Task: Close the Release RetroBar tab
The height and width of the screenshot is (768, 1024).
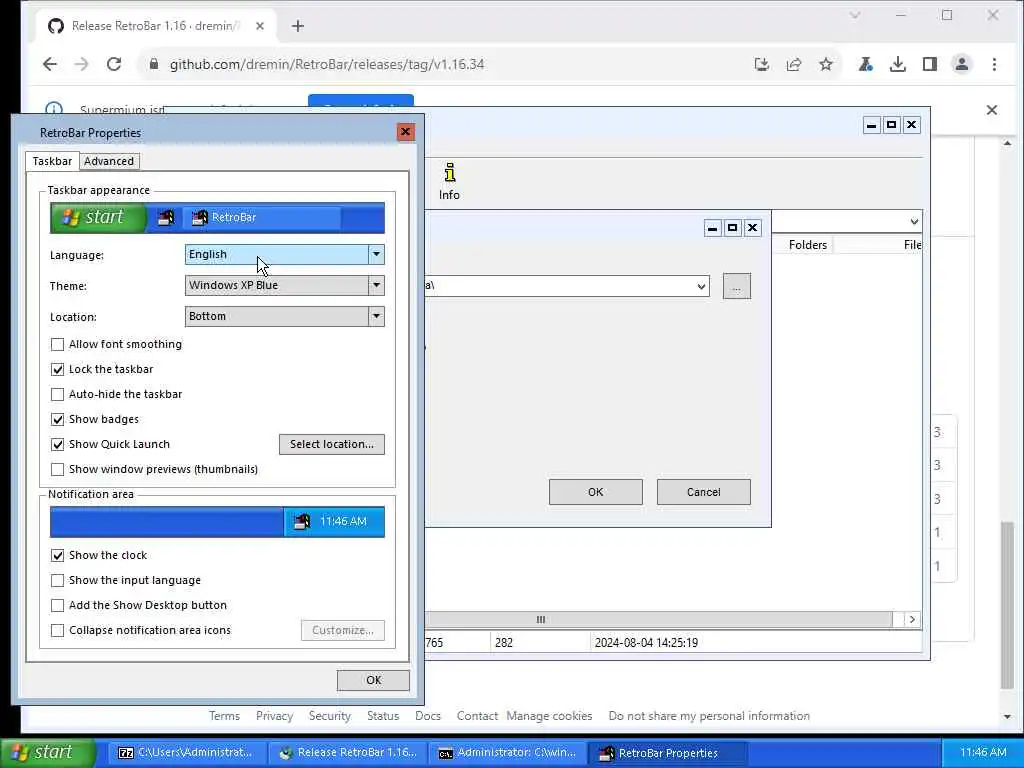Action: 260,26
